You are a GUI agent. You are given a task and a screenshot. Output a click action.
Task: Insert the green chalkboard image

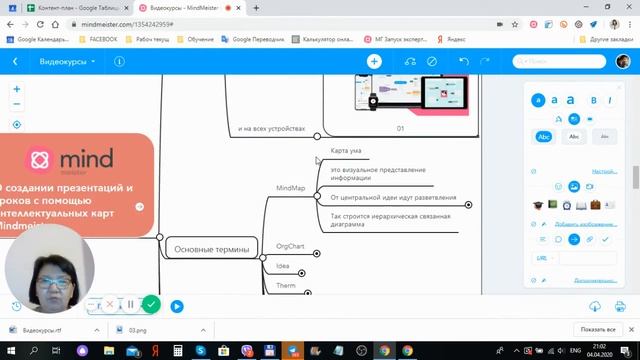click(x=553, y=204)
